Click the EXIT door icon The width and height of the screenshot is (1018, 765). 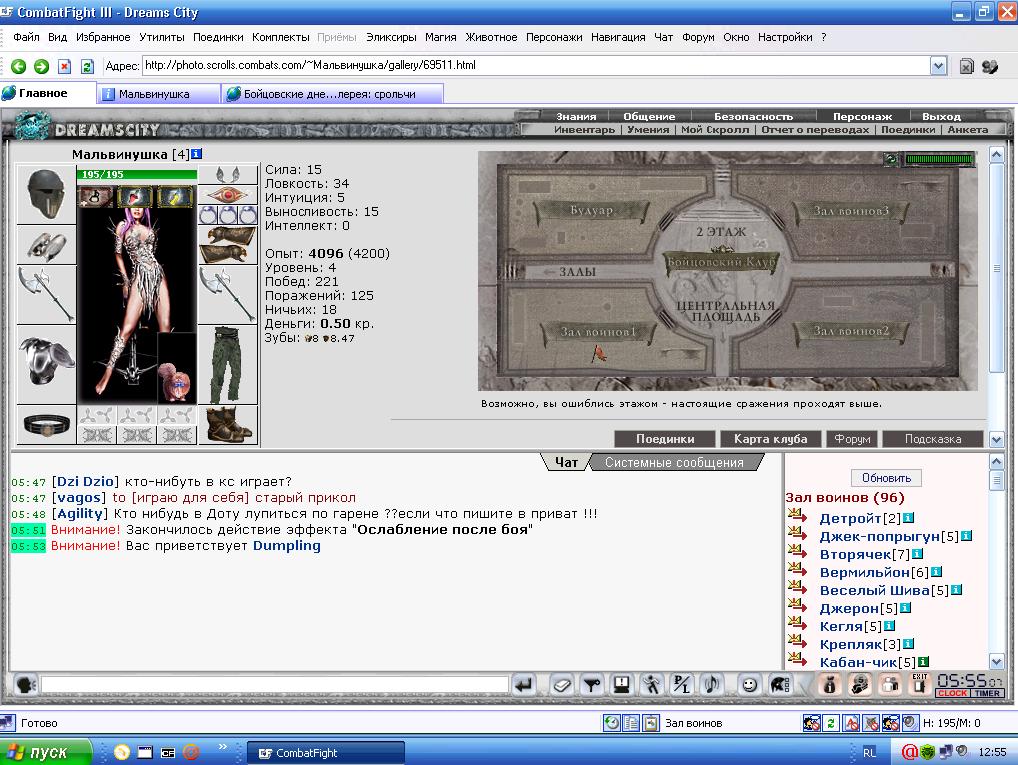(x=919, y=684)
